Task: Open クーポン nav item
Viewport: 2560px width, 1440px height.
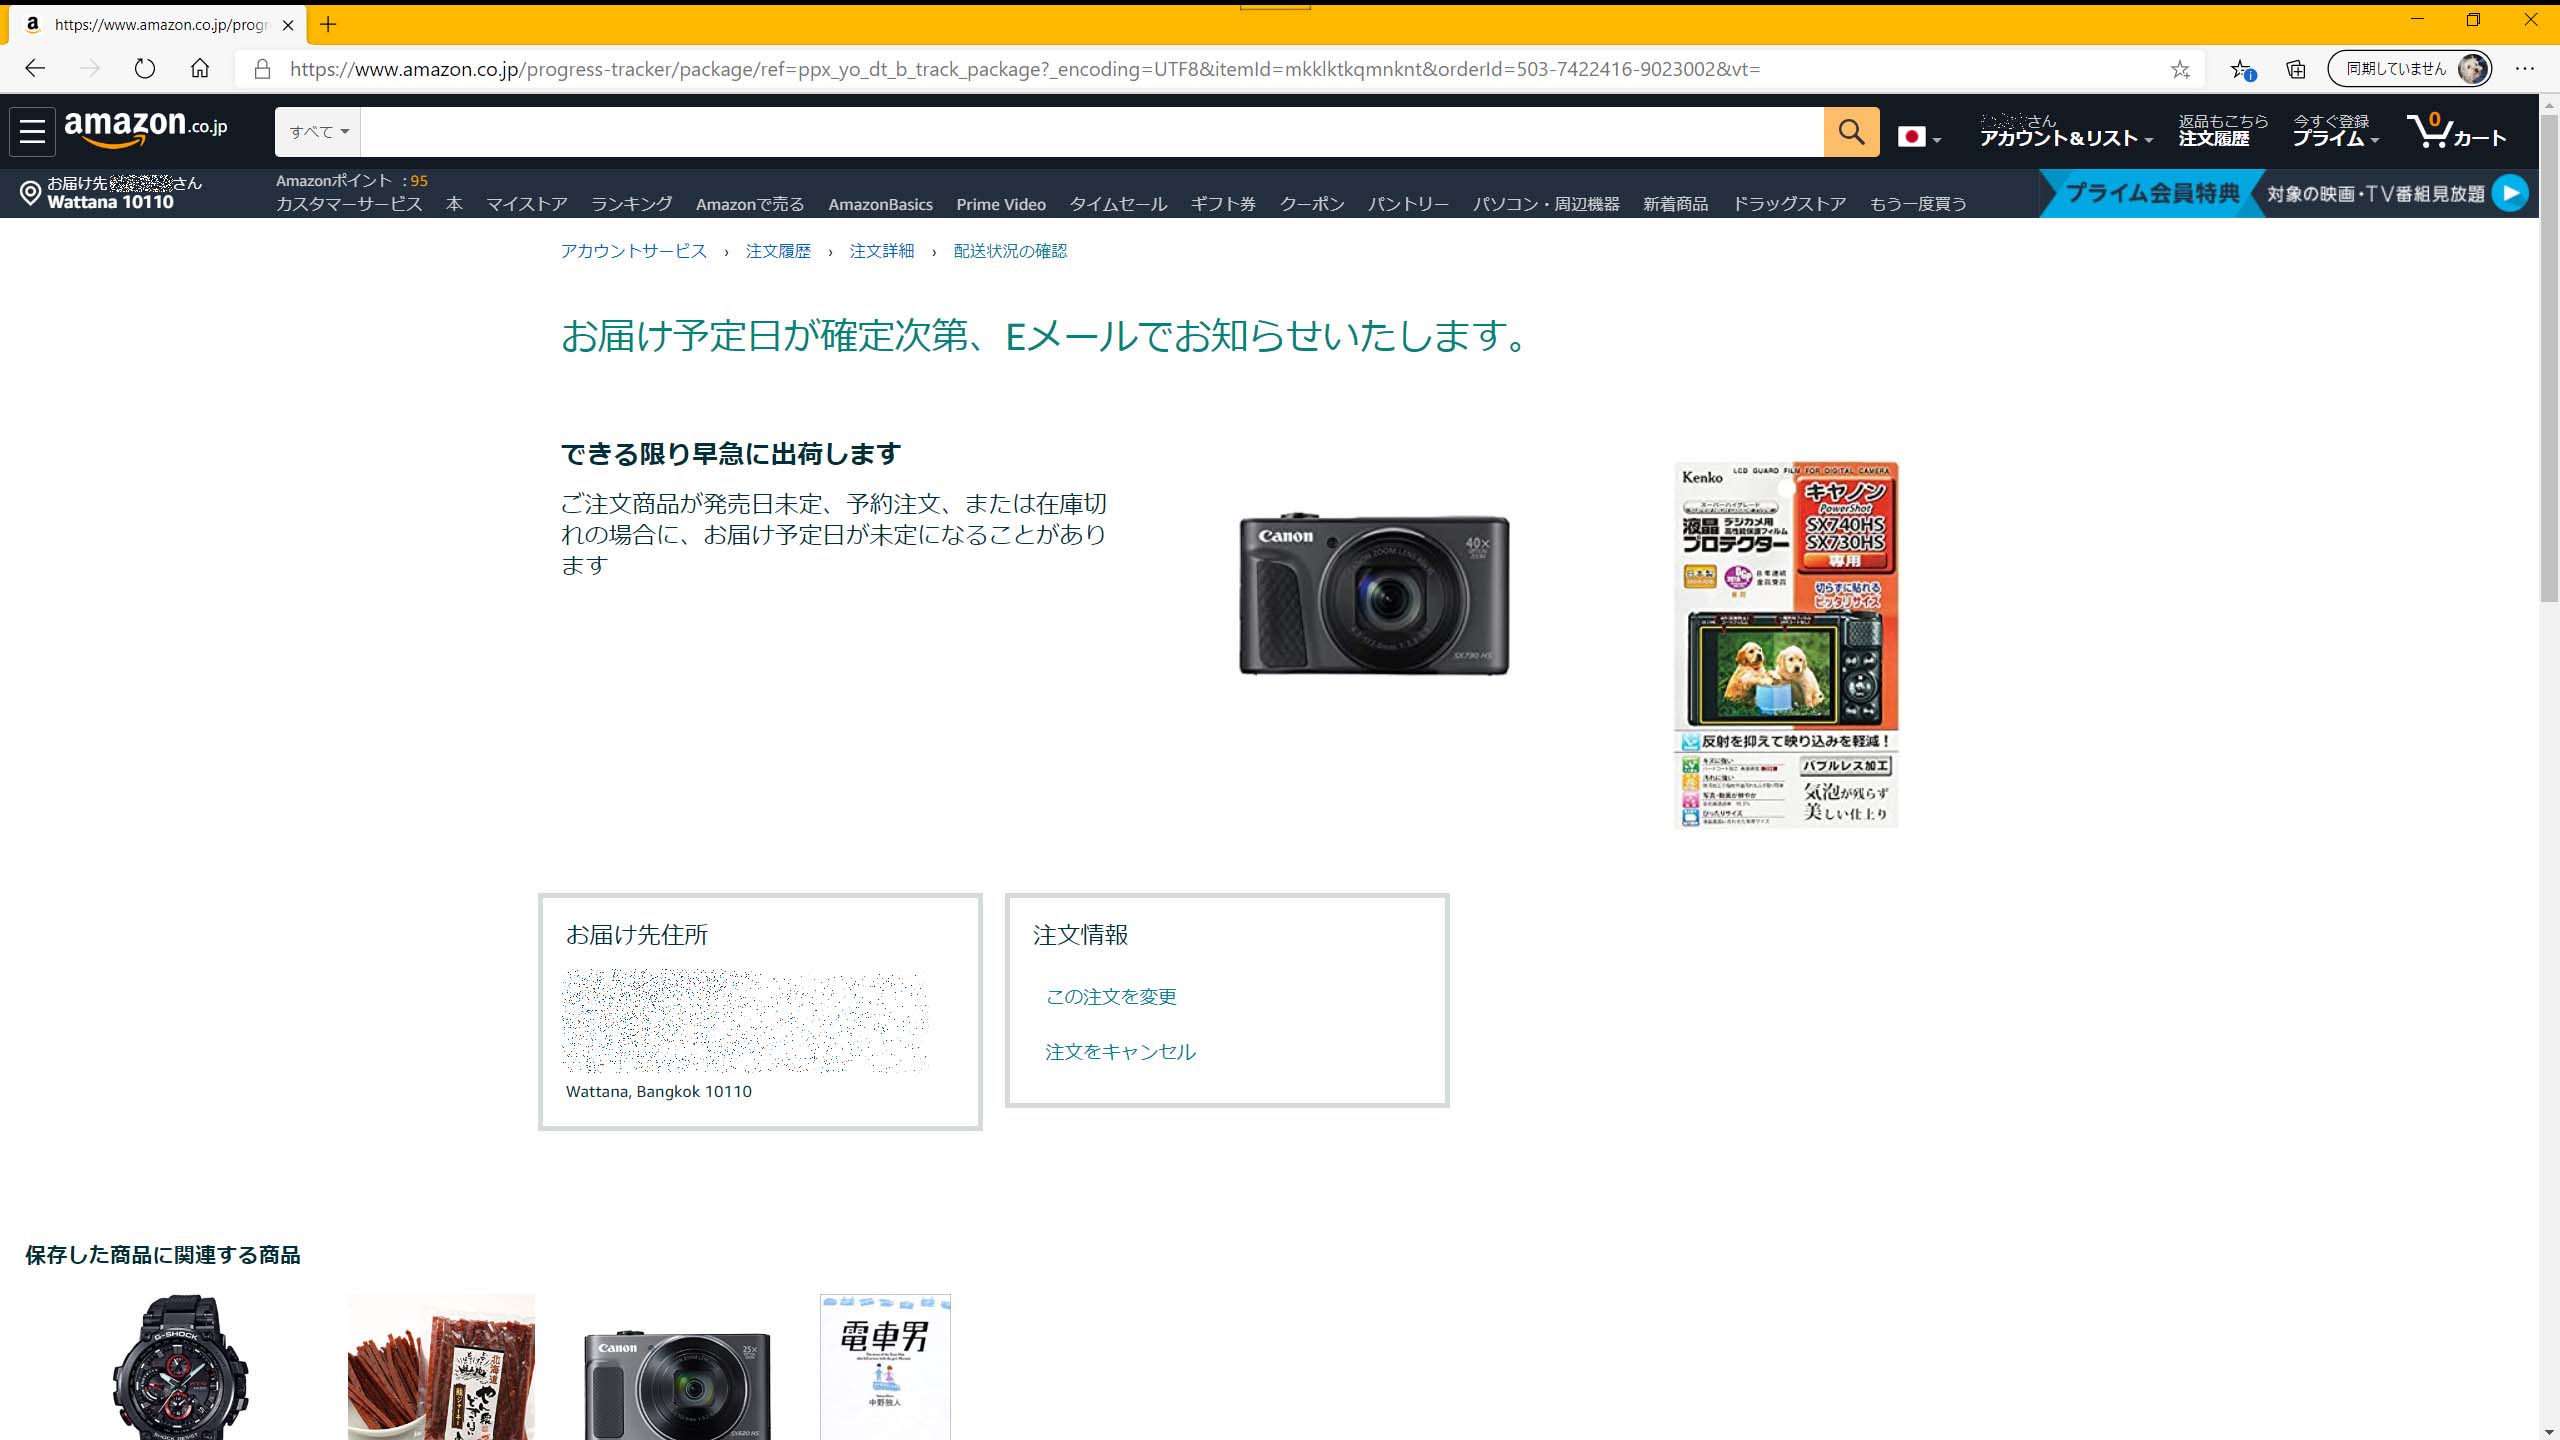Action: point(1312,204)
